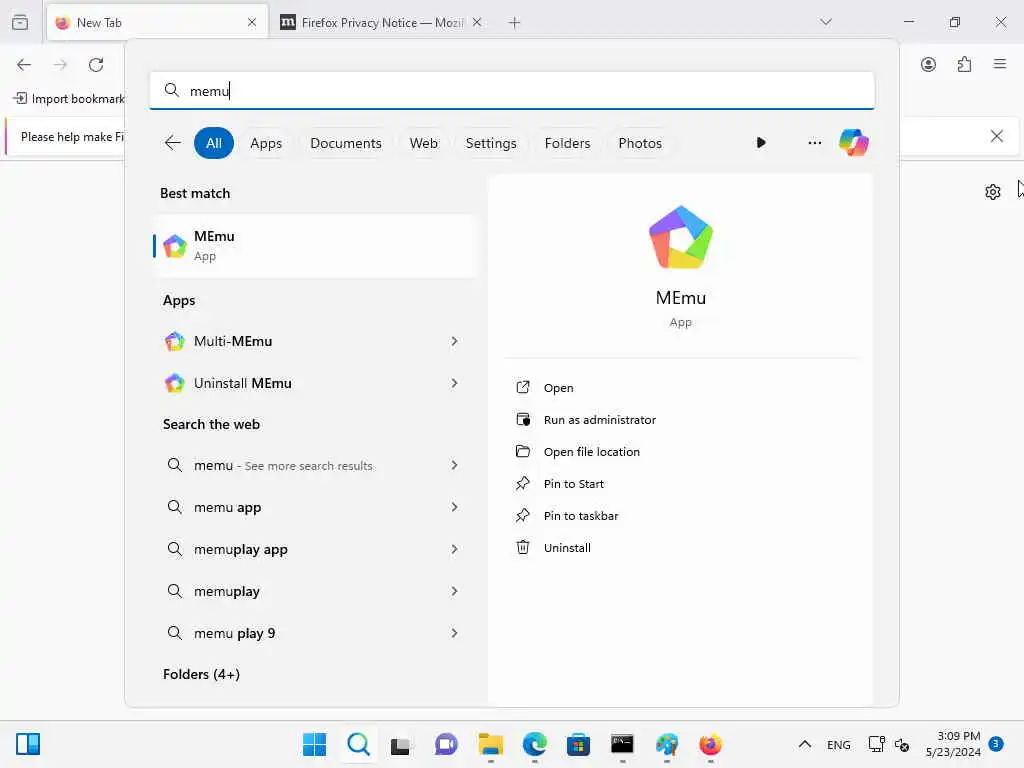Open the three-dot more options menu
Viewport: 1024px width, 768px height.
(814, 142)
